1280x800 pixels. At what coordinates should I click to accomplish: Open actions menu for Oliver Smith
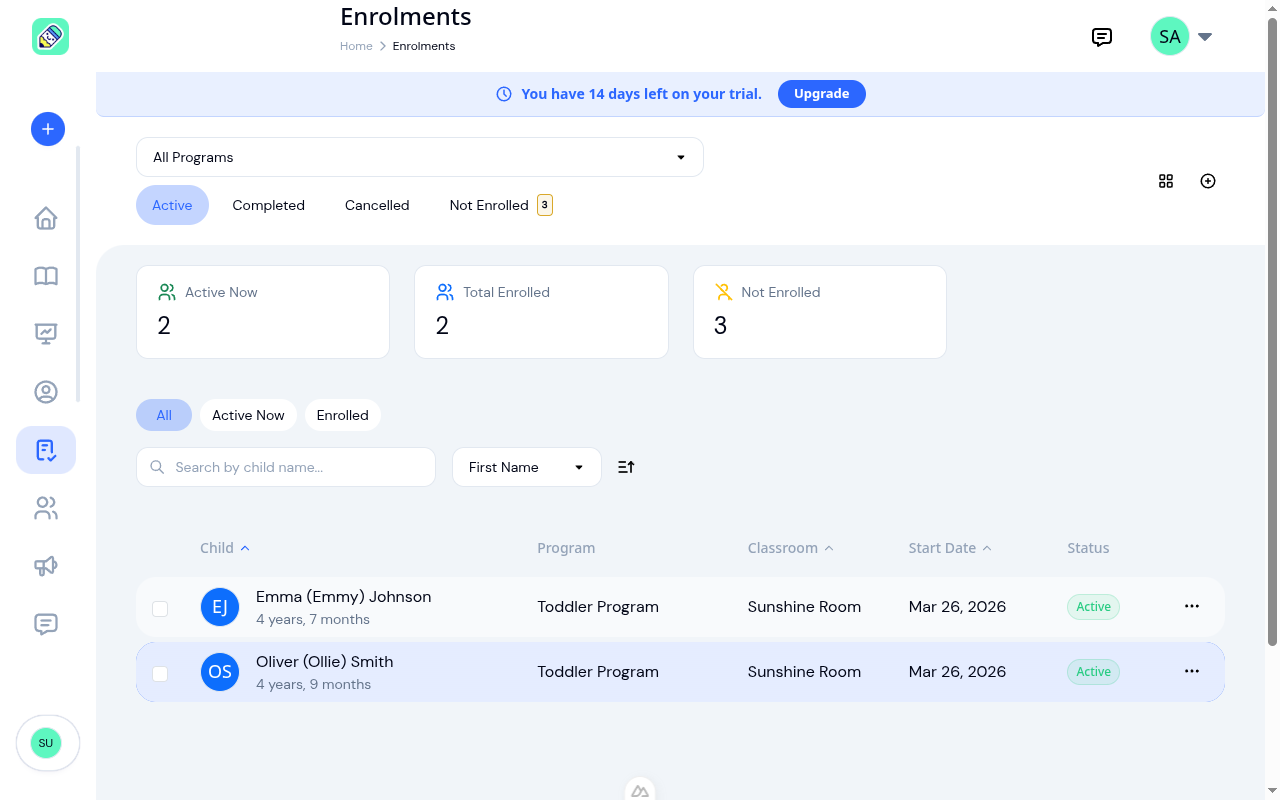coord(1192,671)
